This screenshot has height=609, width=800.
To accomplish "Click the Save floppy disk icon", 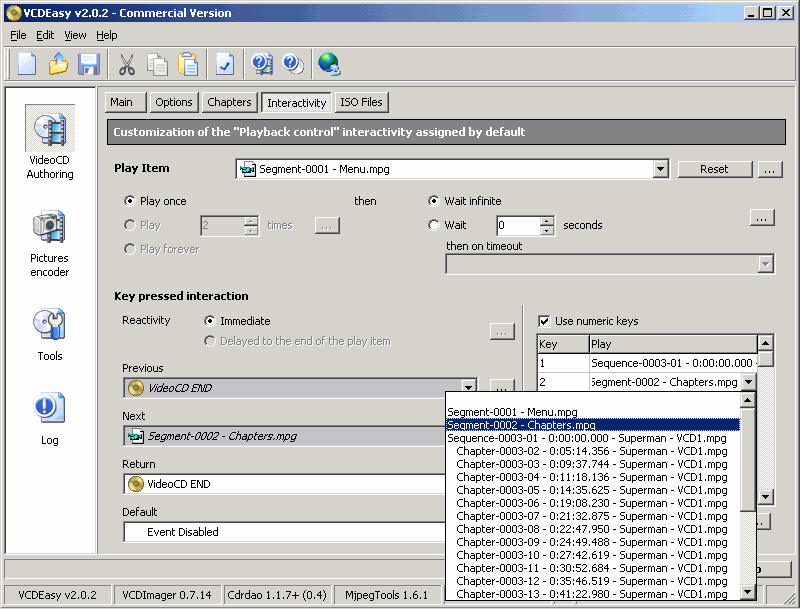I will (x=89, y=64).
